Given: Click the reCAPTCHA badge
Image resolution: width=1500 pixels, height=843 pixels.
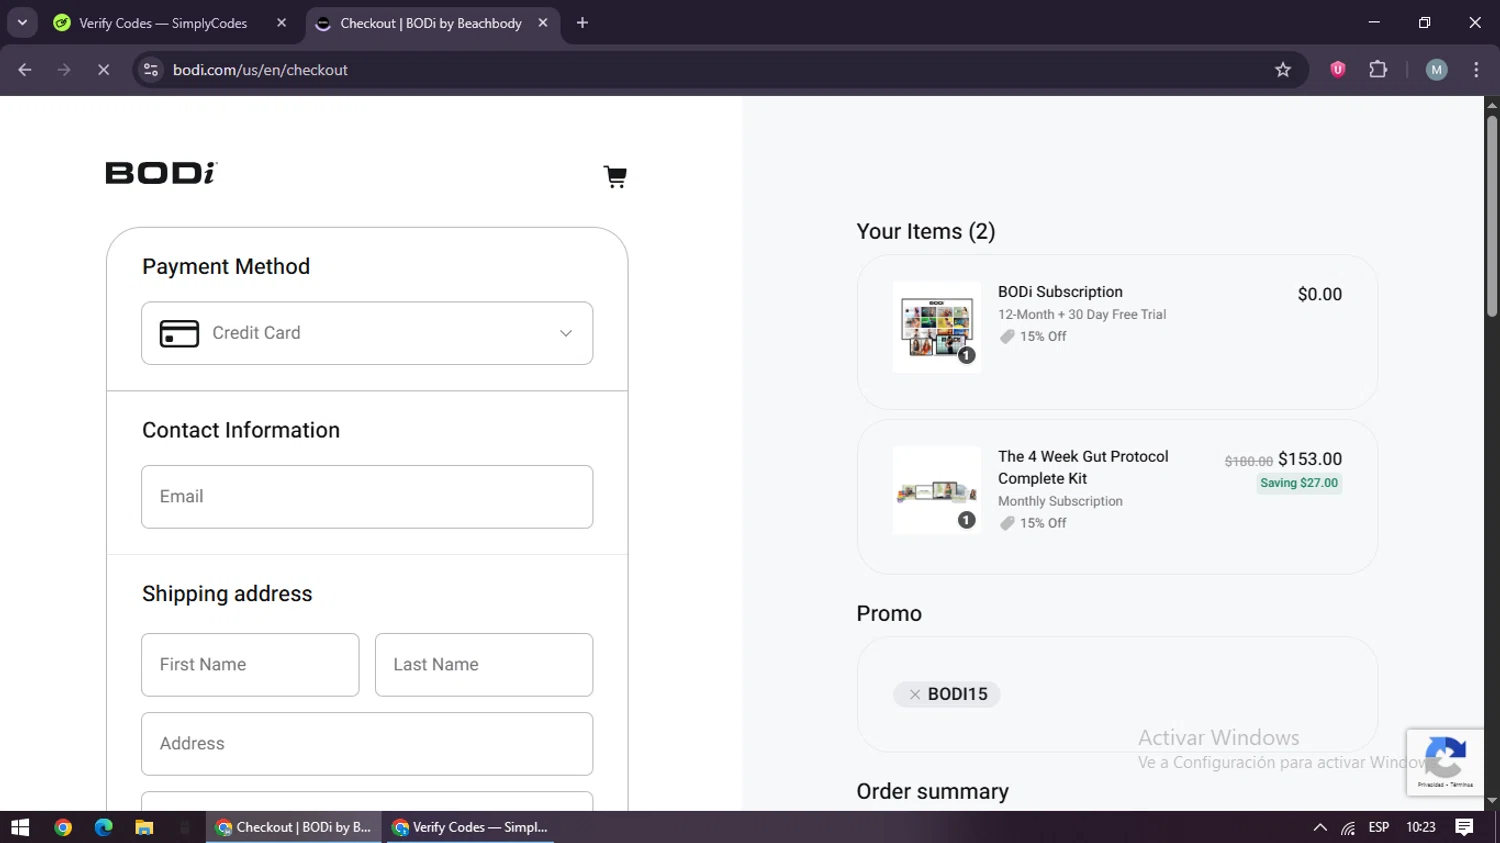Looking at the screenshot, I should 1445,762.
